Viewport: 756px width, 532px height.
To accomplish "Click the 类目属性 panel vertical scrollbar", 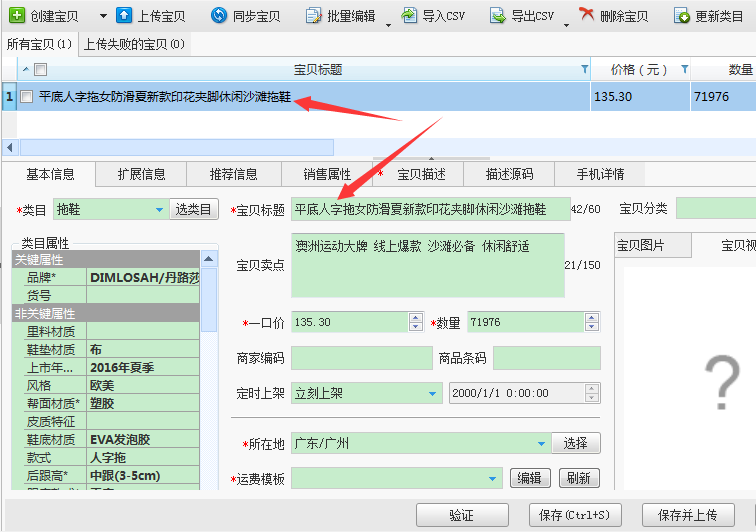I will 209,300.
